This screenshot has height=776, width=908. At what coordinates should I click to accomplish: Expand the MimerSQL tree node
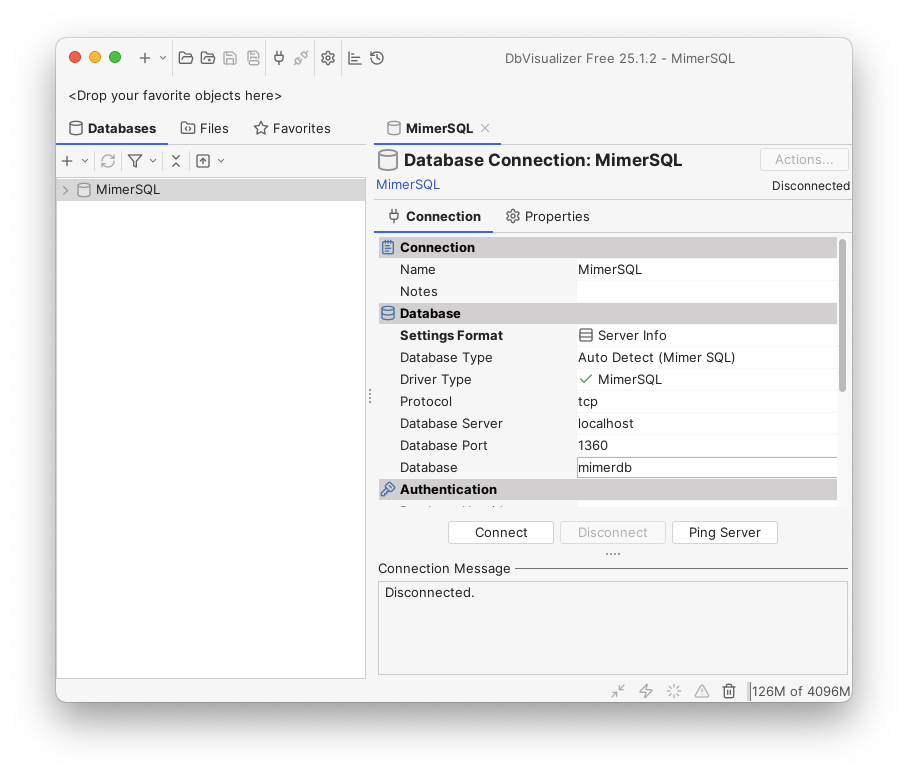64,189
